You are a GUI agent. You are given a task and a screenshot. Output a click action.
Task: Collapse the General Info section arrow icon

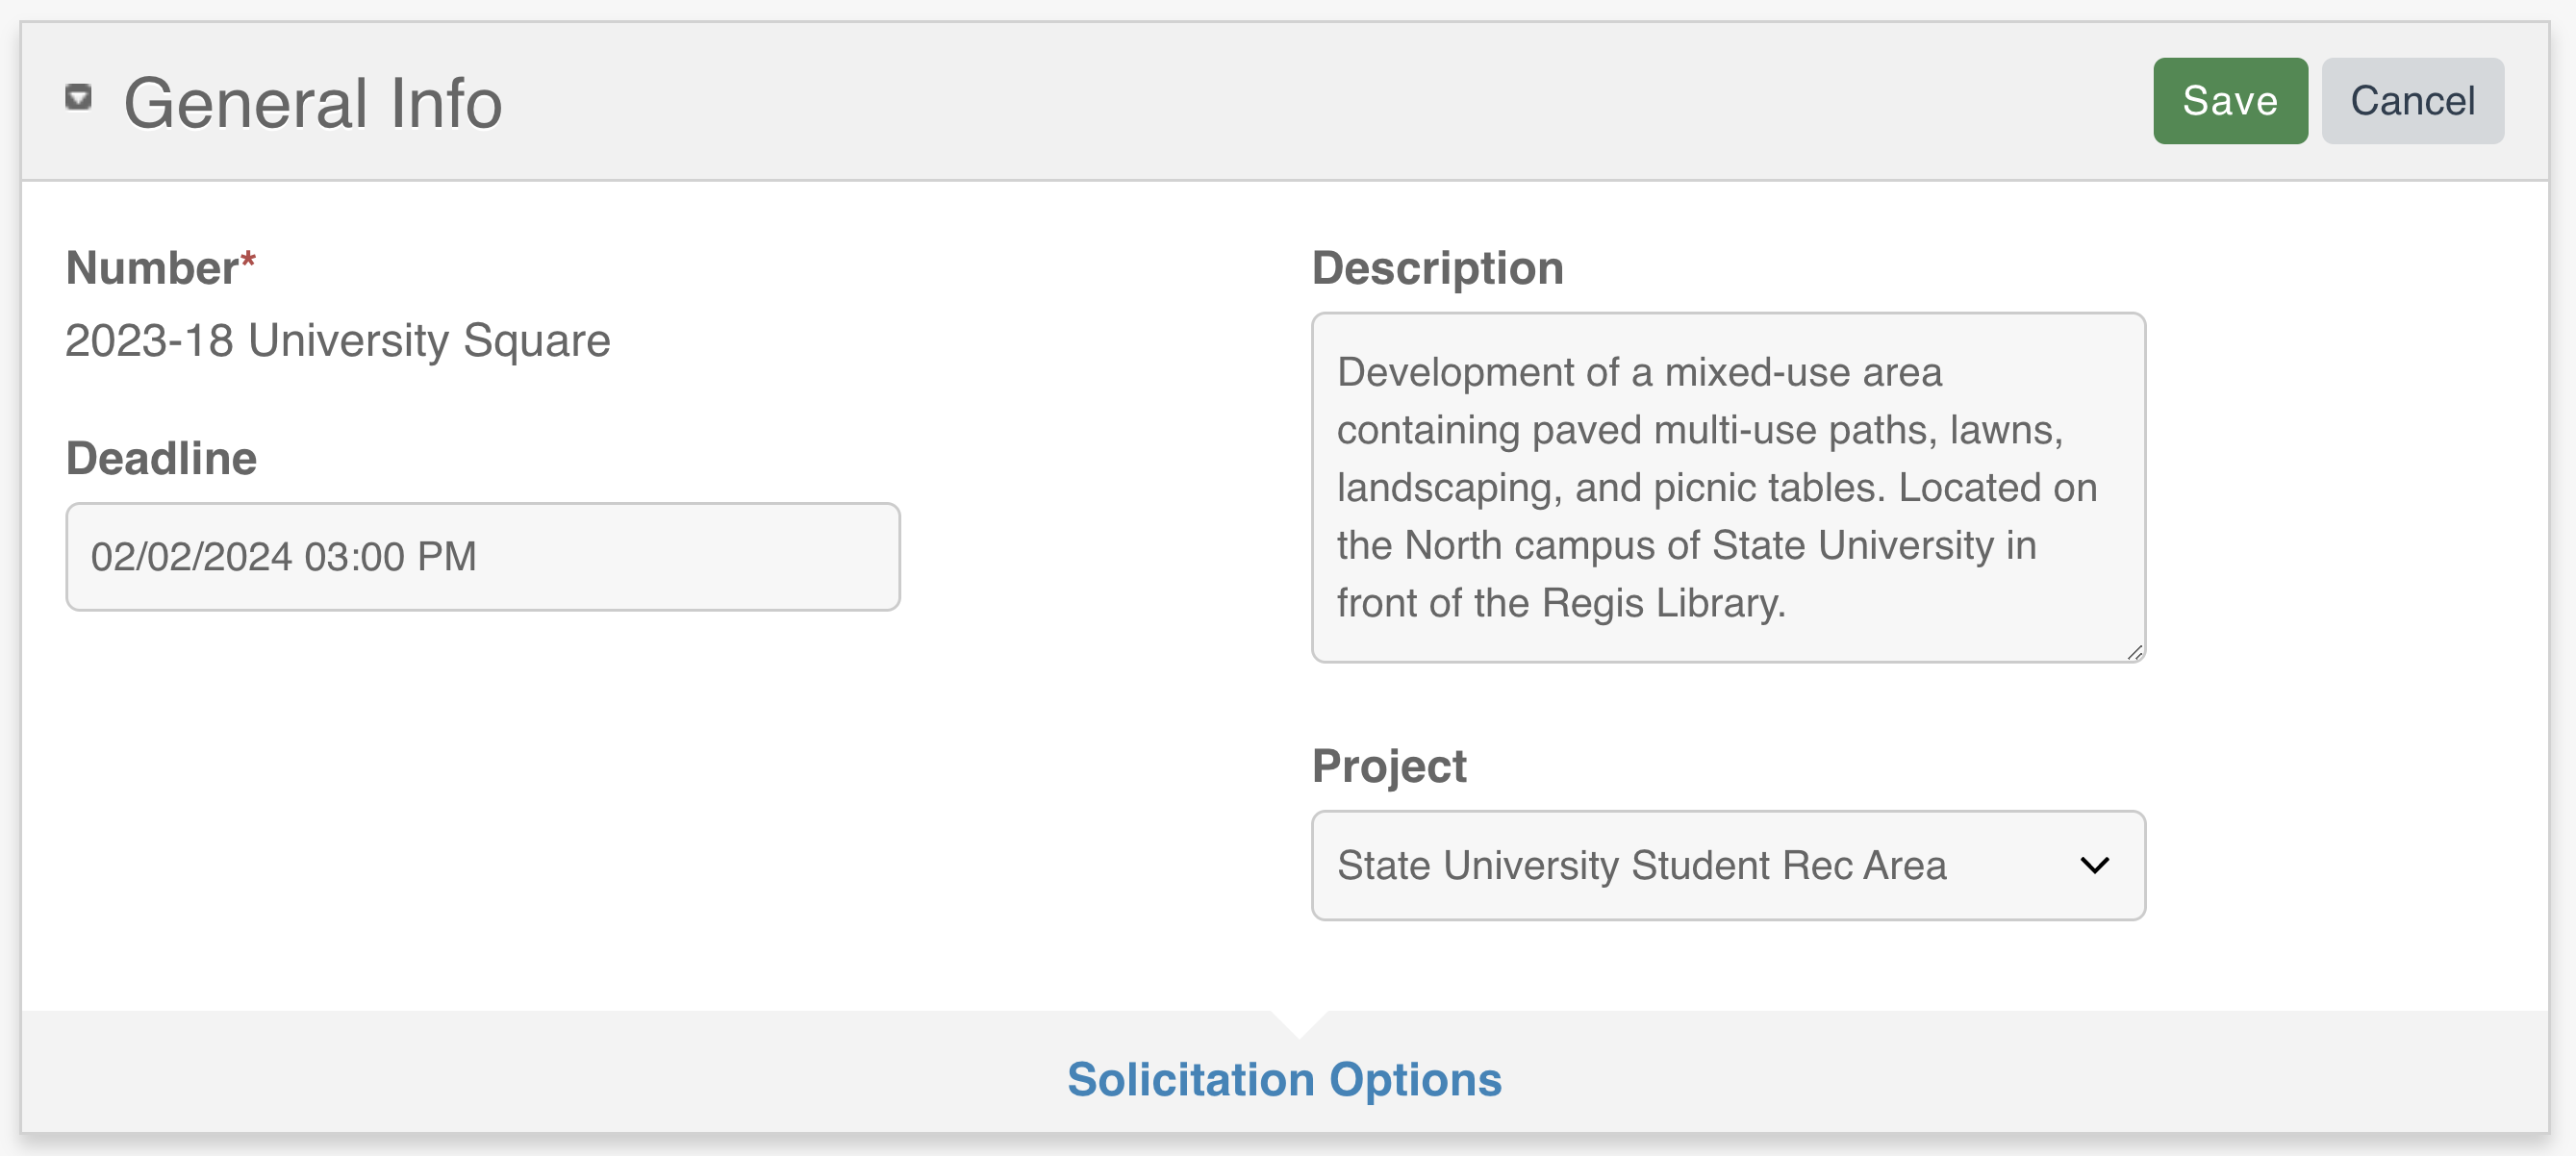(x=78, y=98)
